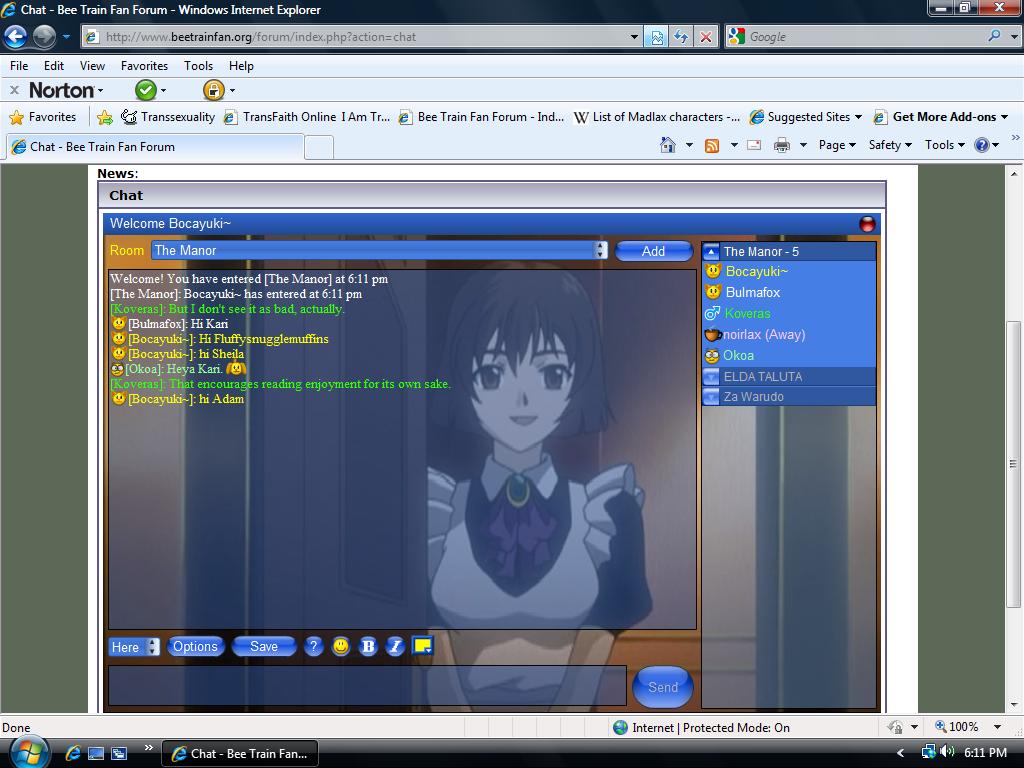Open the smiley emoticon picker
Image resolution: width=1024 pixels, height=768 pixels.
pos(341,647)
